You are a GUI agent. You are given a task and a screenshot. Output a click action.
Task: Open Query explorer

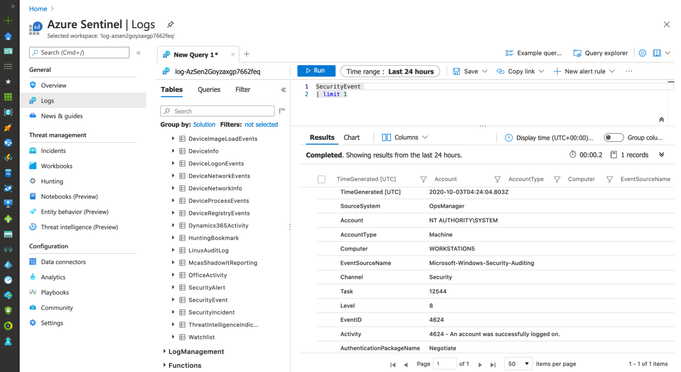click(x=600, y=53)
